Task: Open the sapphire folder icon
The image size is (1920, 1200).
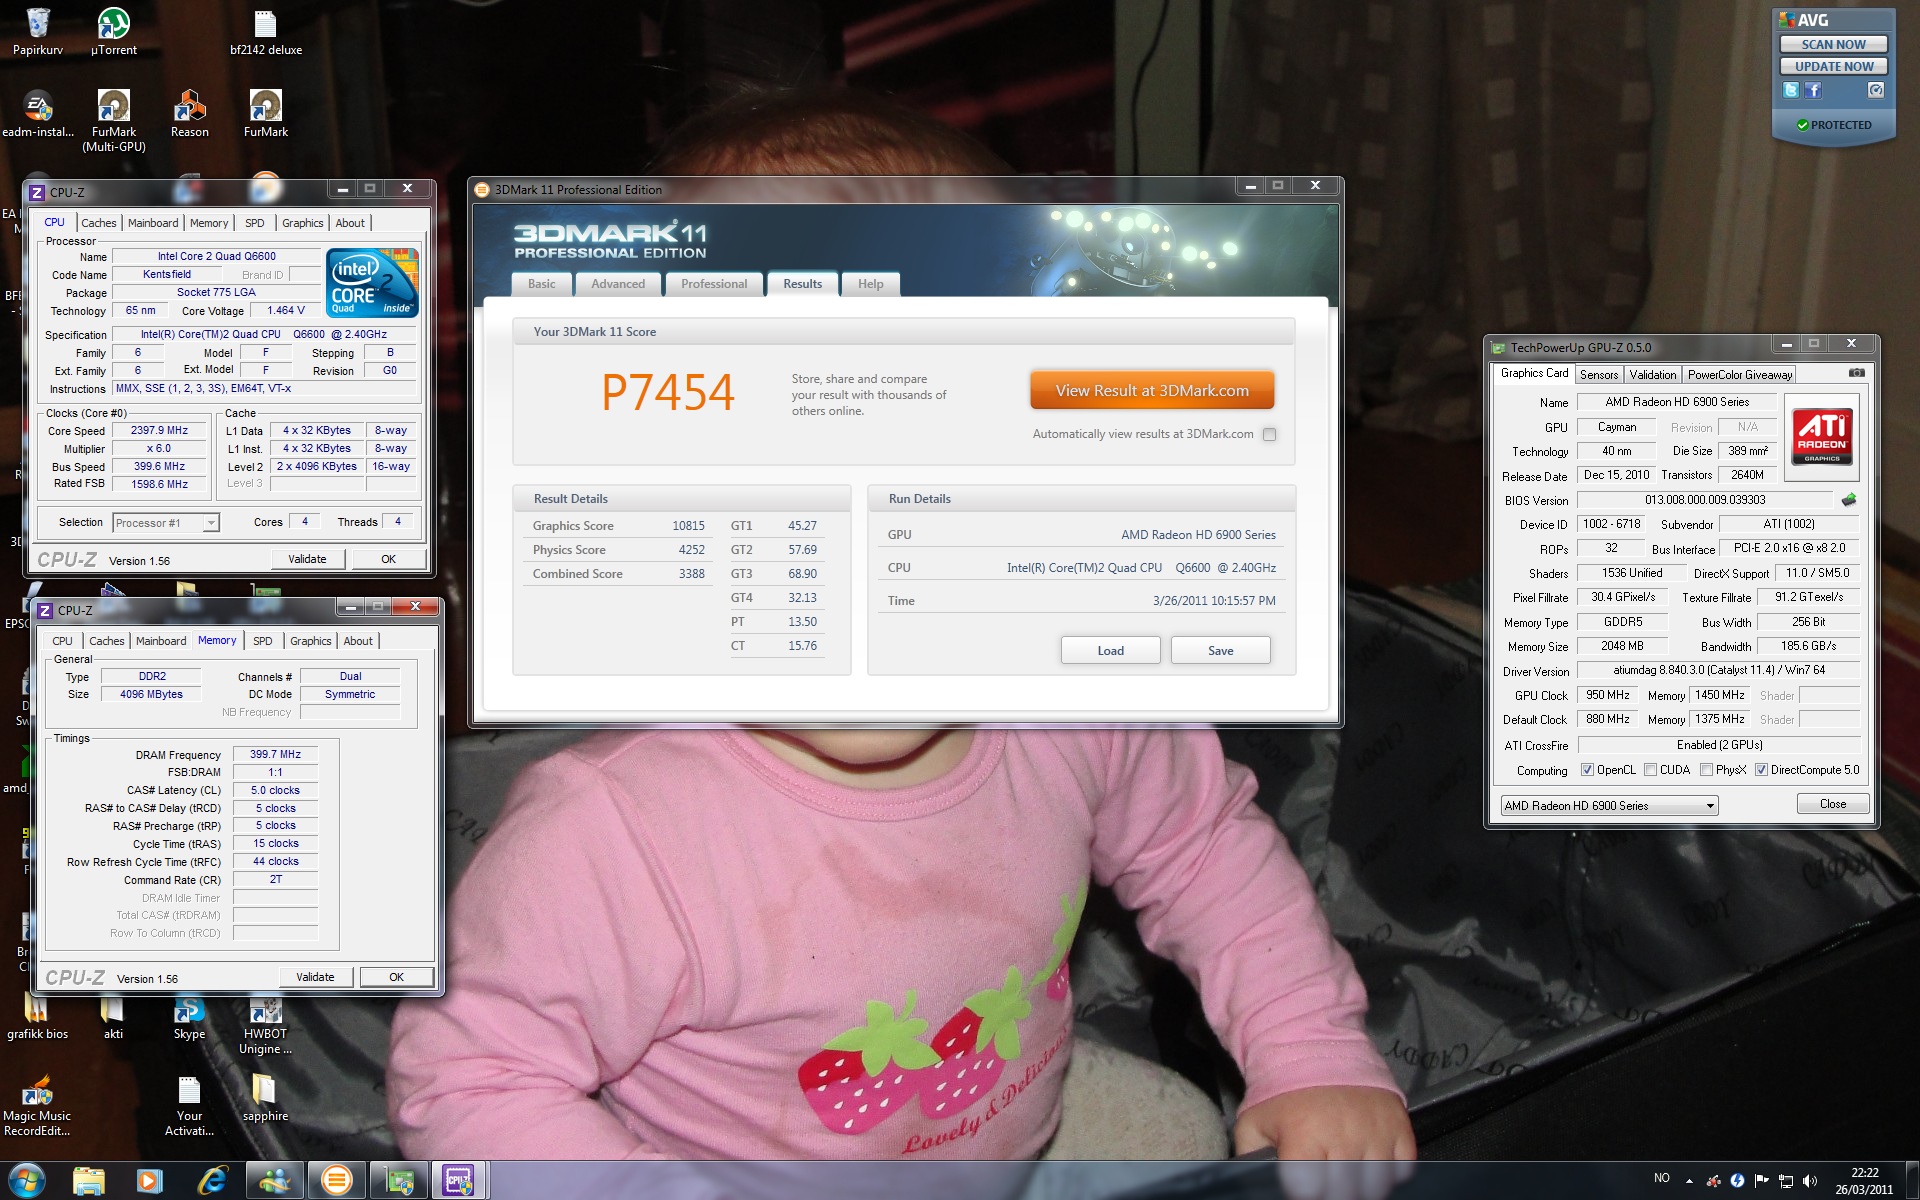Action: click(x=265, y=1098)
